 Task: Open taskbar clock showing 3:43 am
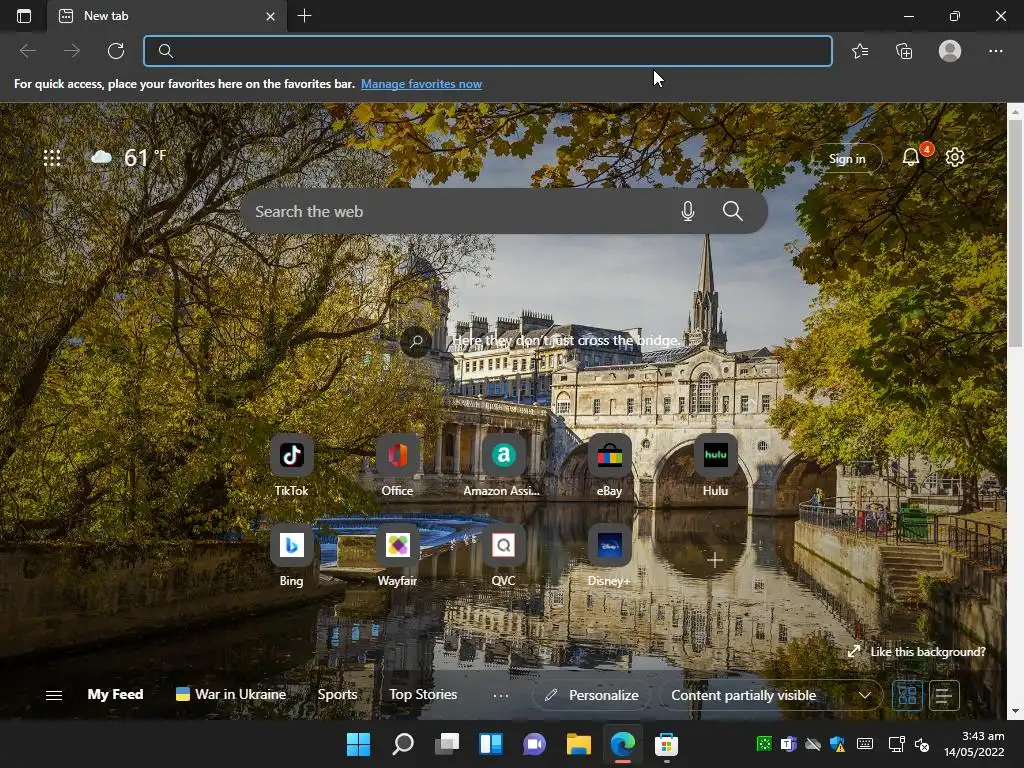tap(974, 744)
